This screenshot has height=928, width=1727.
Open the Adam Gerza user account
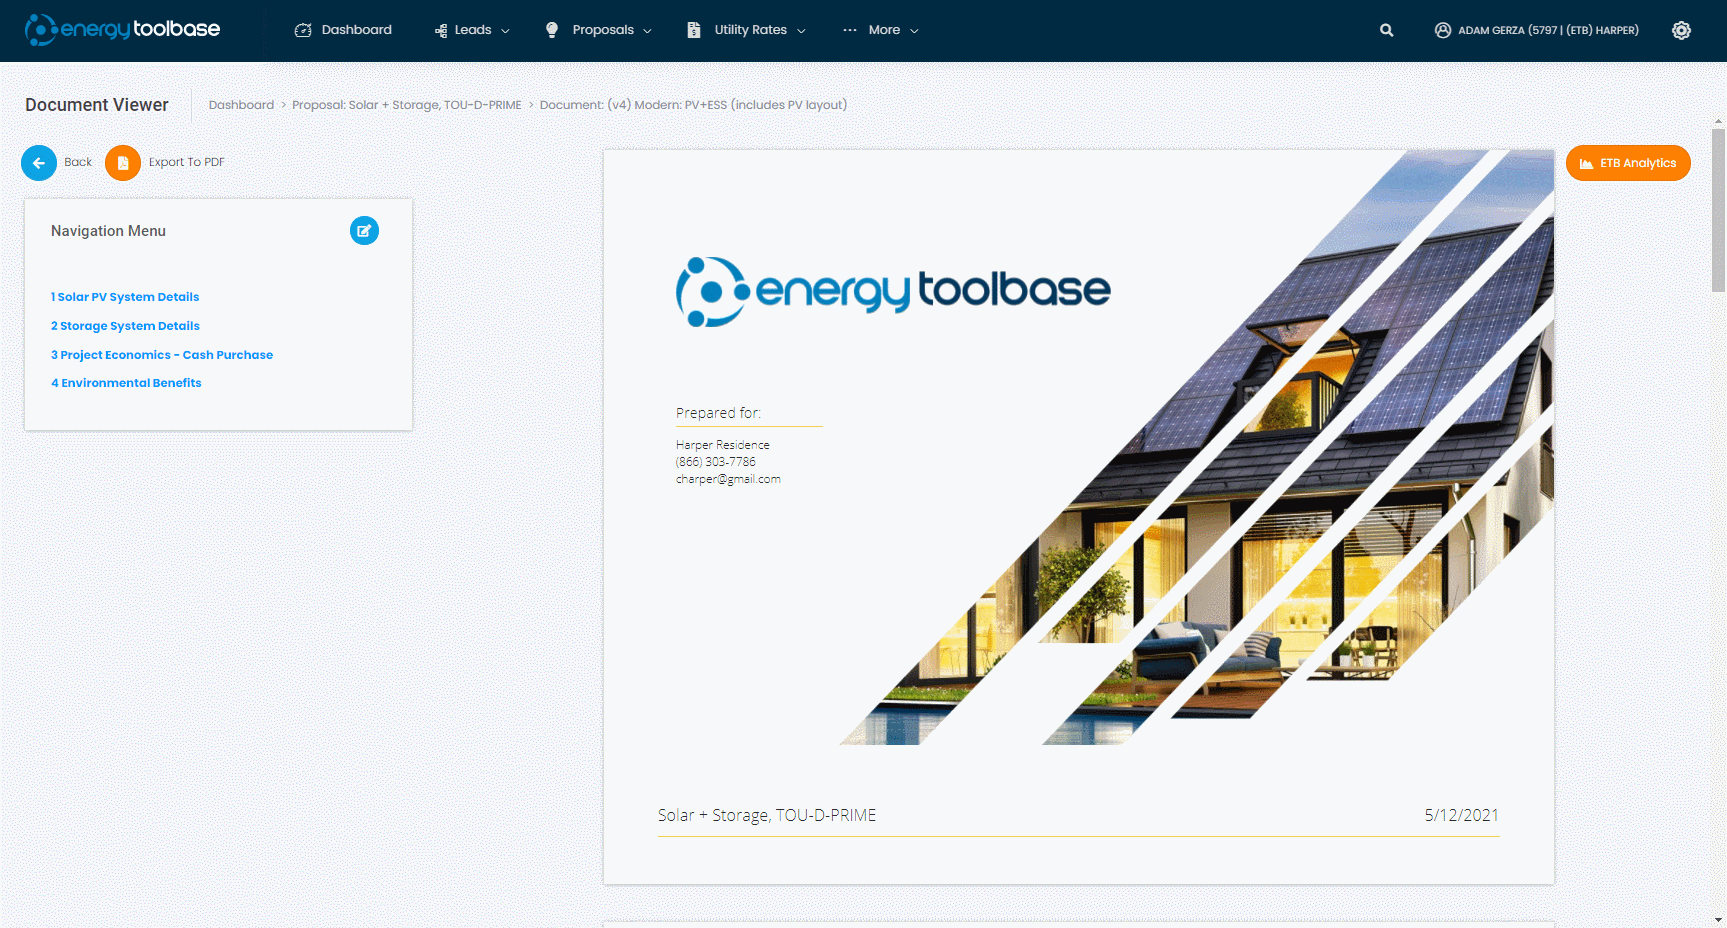tap(1537, 30)
